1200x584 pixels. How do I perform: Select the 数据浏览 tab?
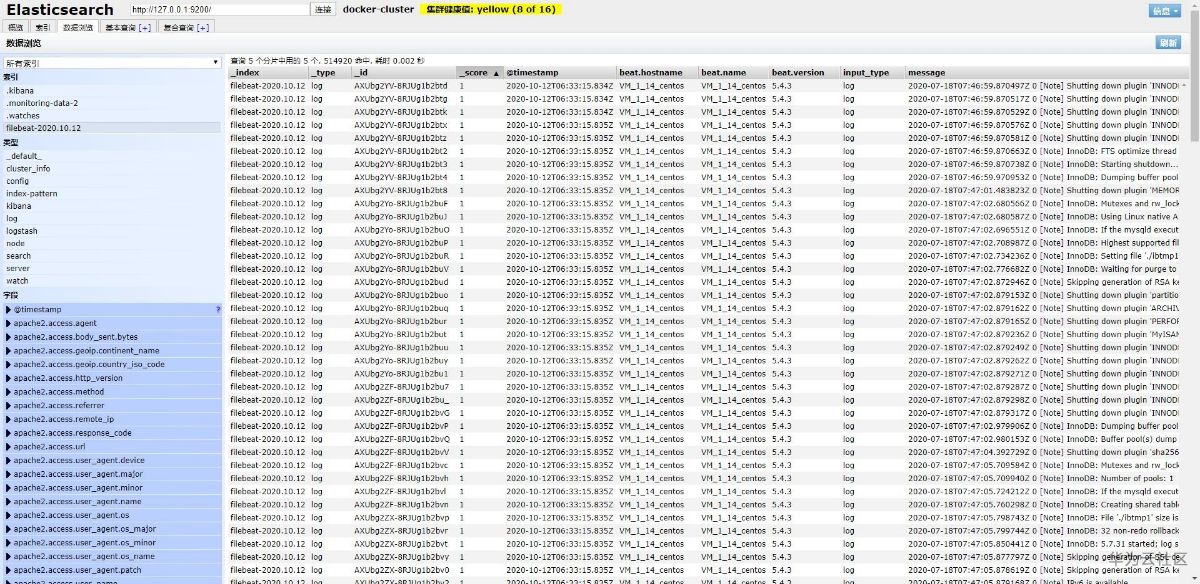click(x=78, y=28)
